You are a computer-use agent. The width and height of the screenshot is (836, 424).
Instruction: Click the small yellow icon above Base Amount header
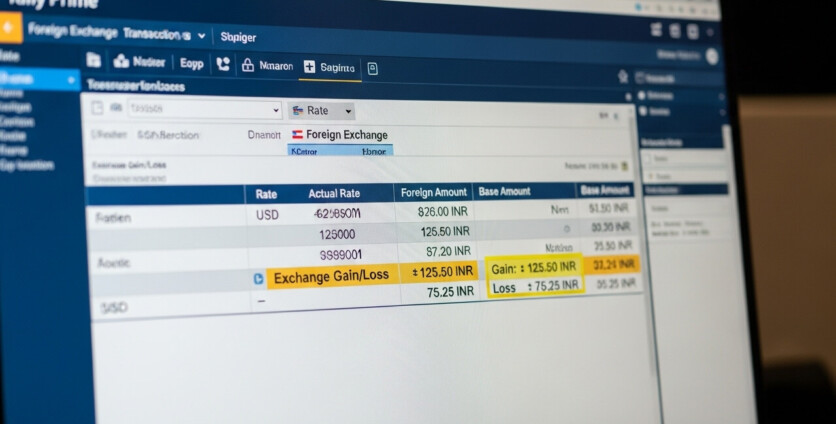pyautogui.click(x=624, y=167)
